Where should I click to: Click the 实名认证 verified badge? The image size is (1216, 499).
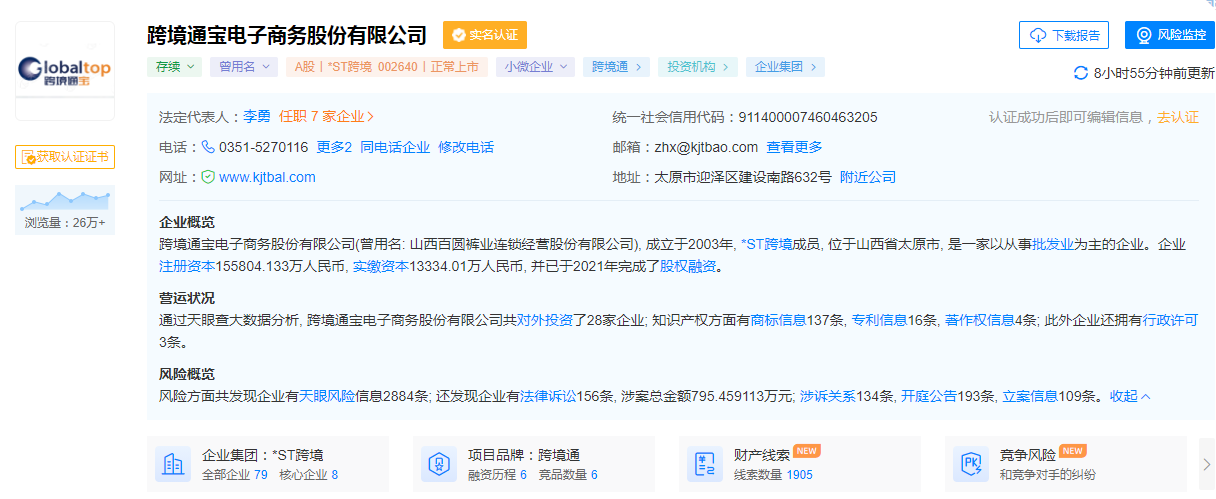(485, 35)
